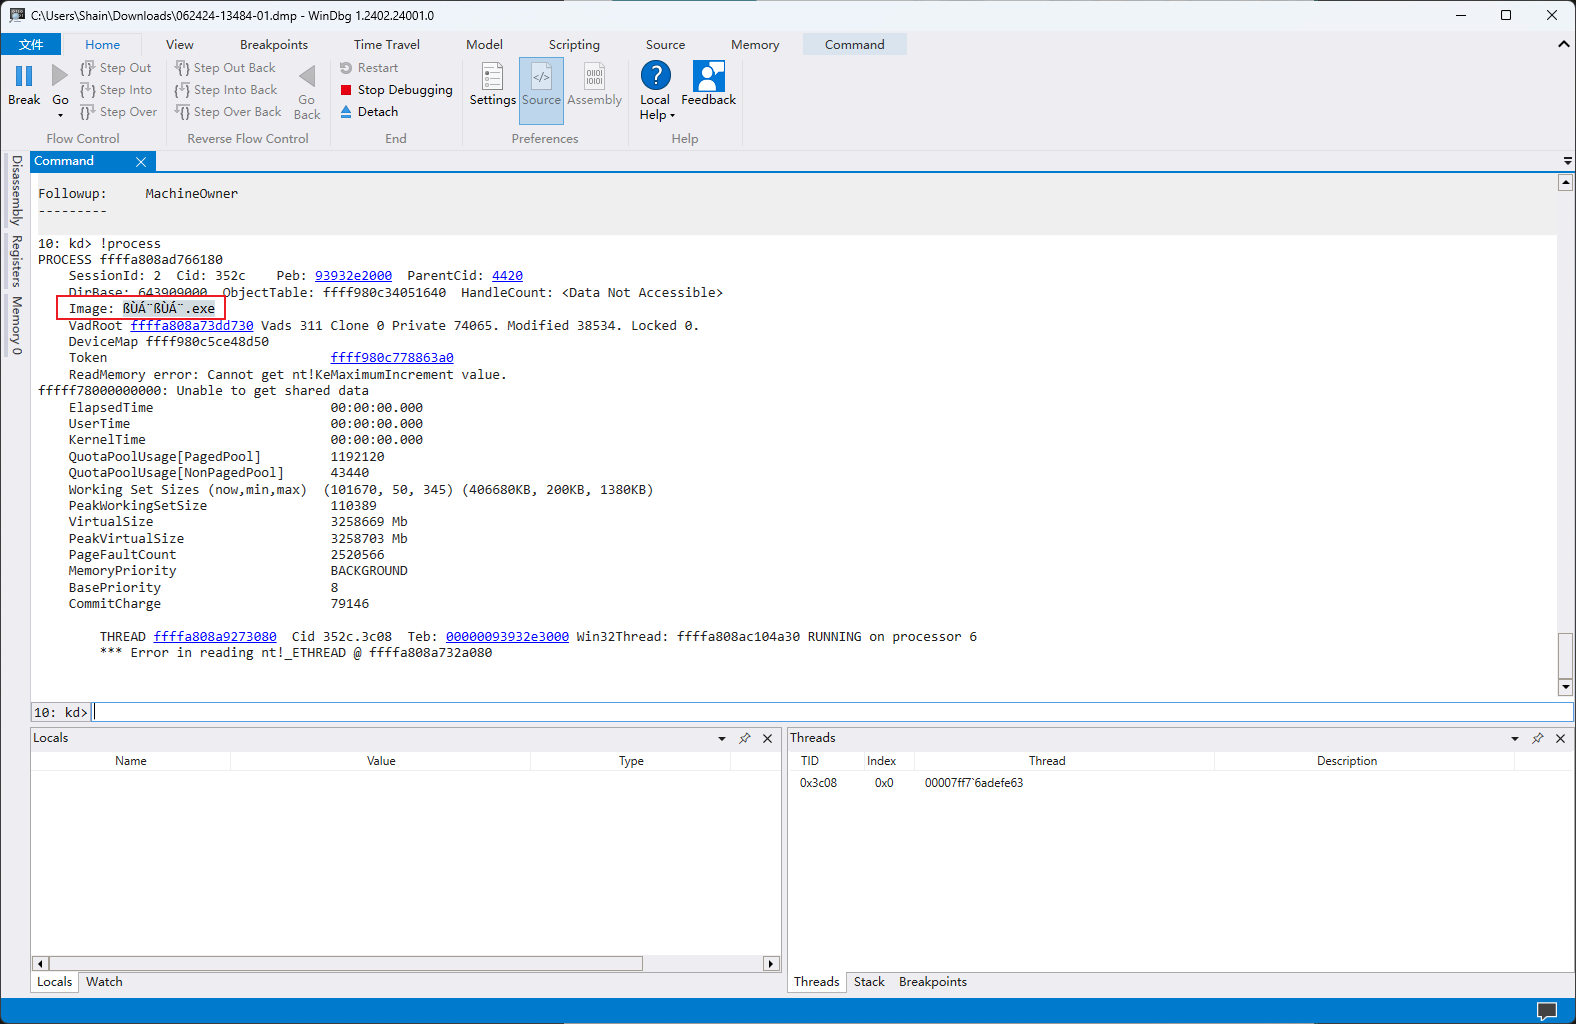Open the Model ribbon tab

point(484,44)
